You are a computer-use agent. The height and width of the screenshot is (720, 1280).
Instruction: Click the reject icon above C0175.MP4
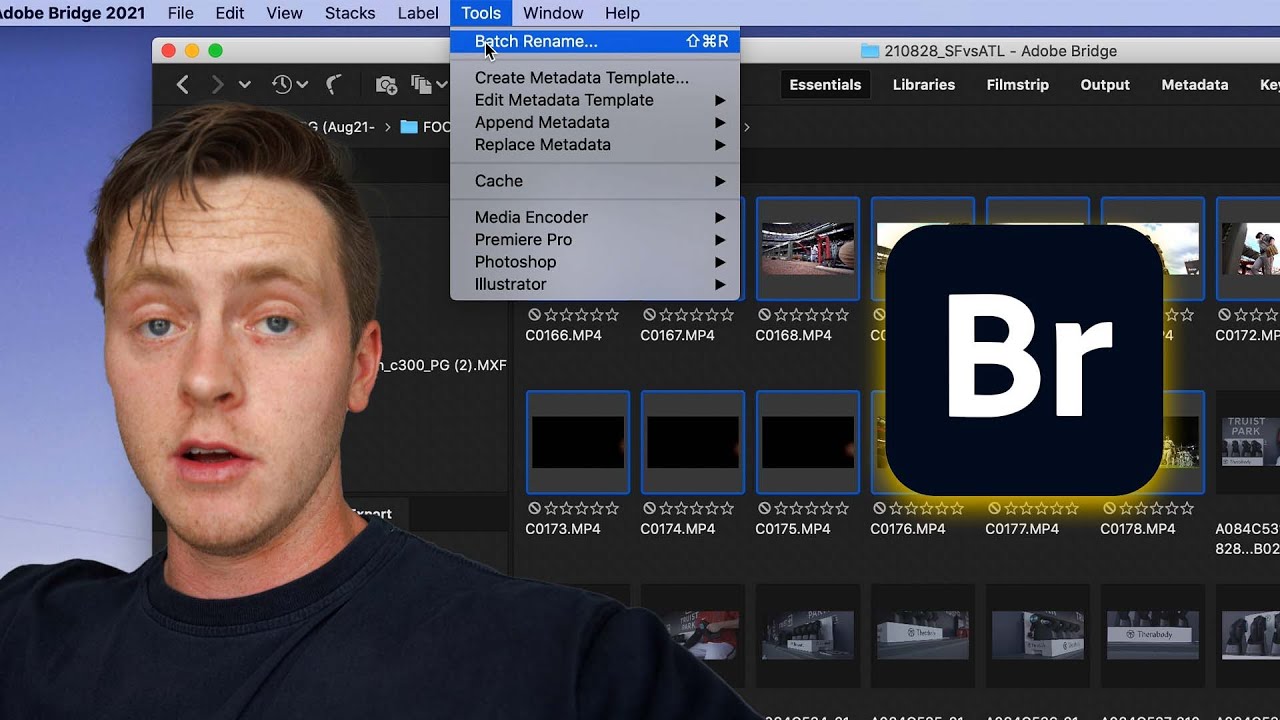764,508
